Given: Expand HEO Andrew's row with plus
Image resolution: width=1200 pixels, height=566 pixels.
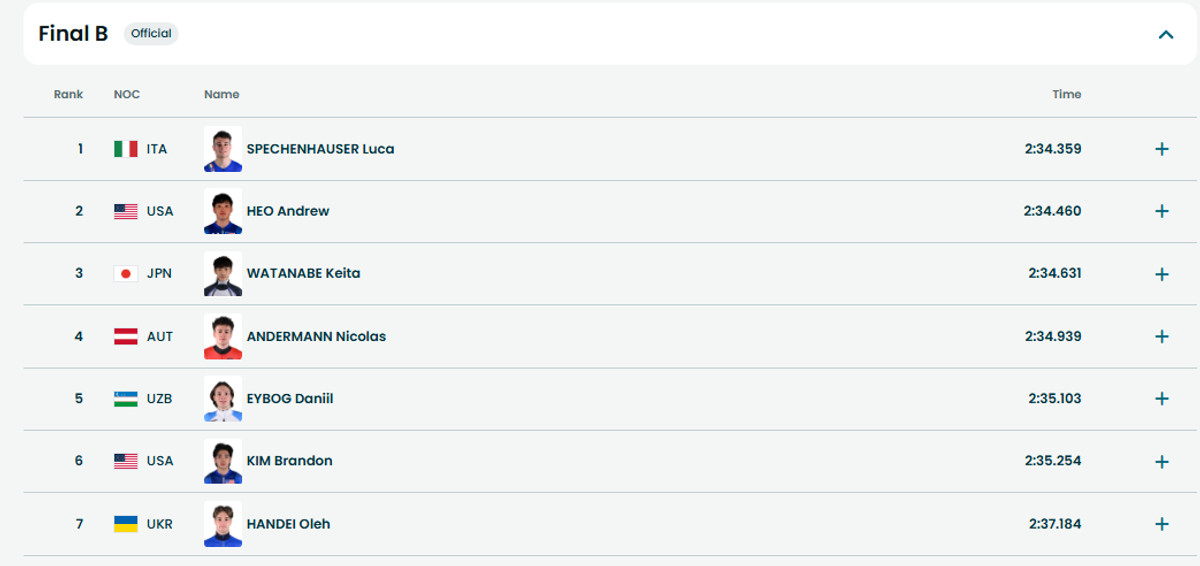Looking at the screenshot, I should [1162, 211].
